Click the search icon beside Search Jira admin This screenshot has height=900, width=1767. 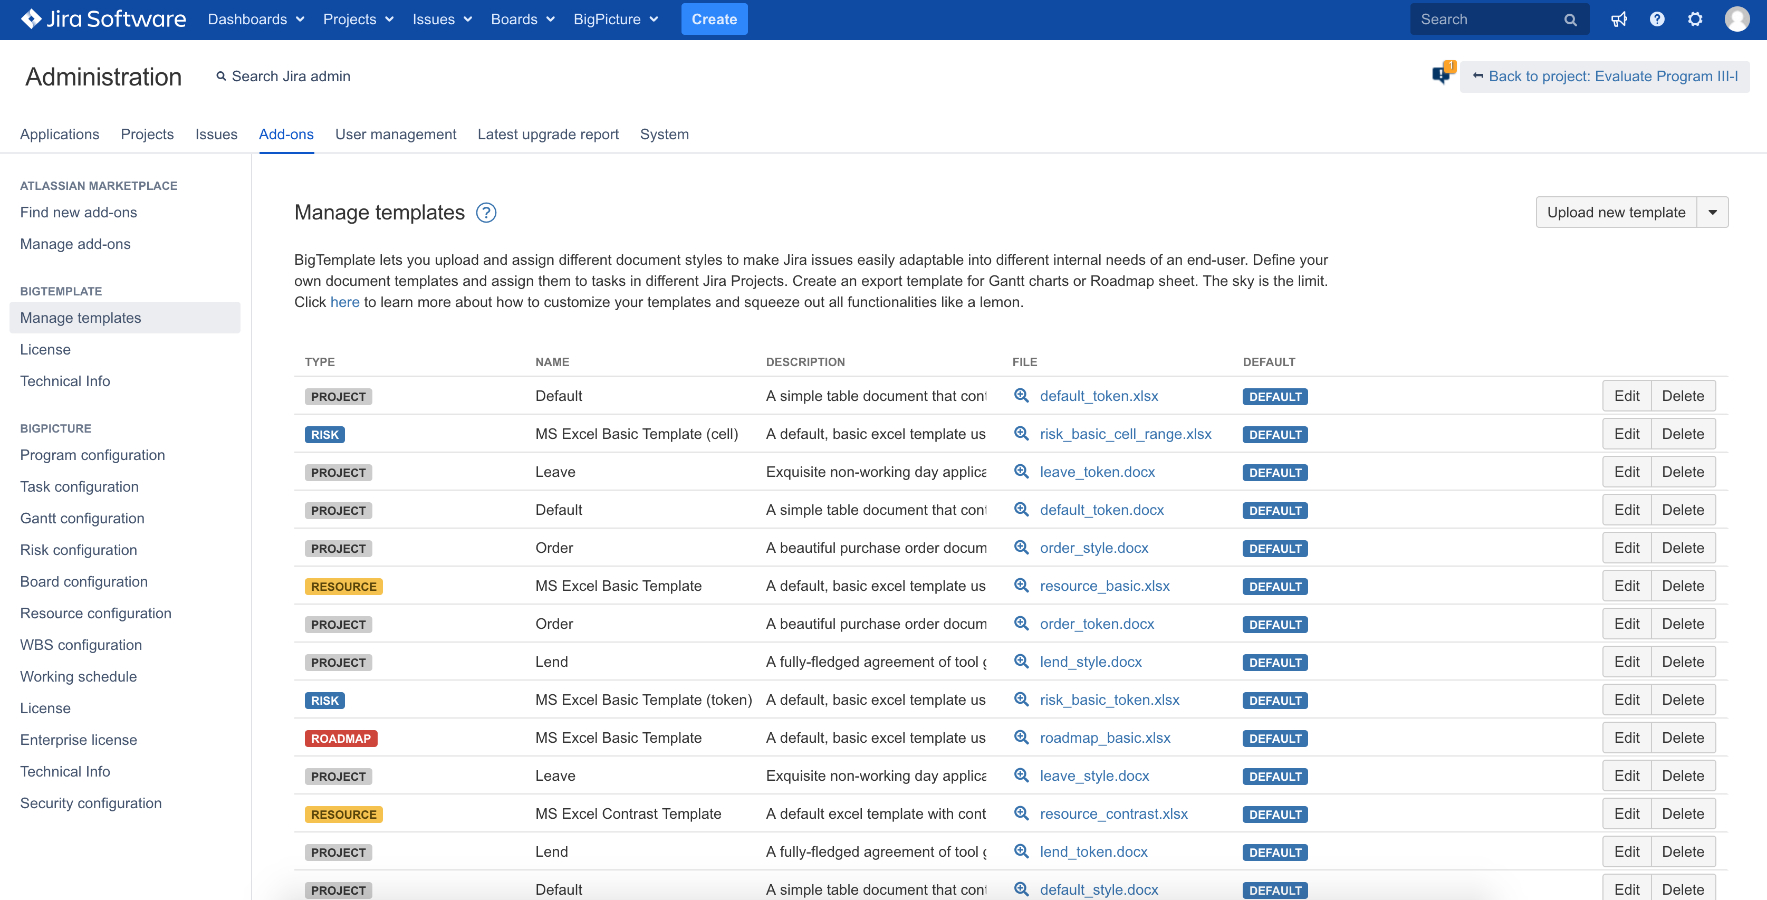tap(221, 76)
